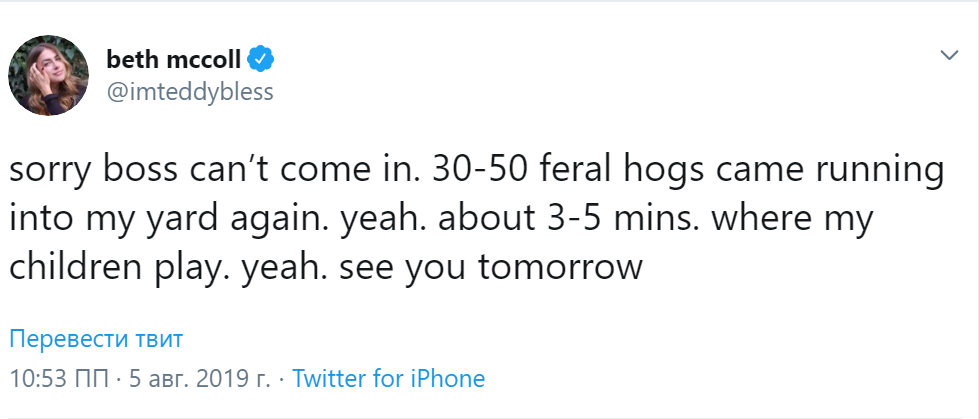The image size is (979, 419).
Task: Open beth mccoll's profile avatar photo
Action: 48,76
